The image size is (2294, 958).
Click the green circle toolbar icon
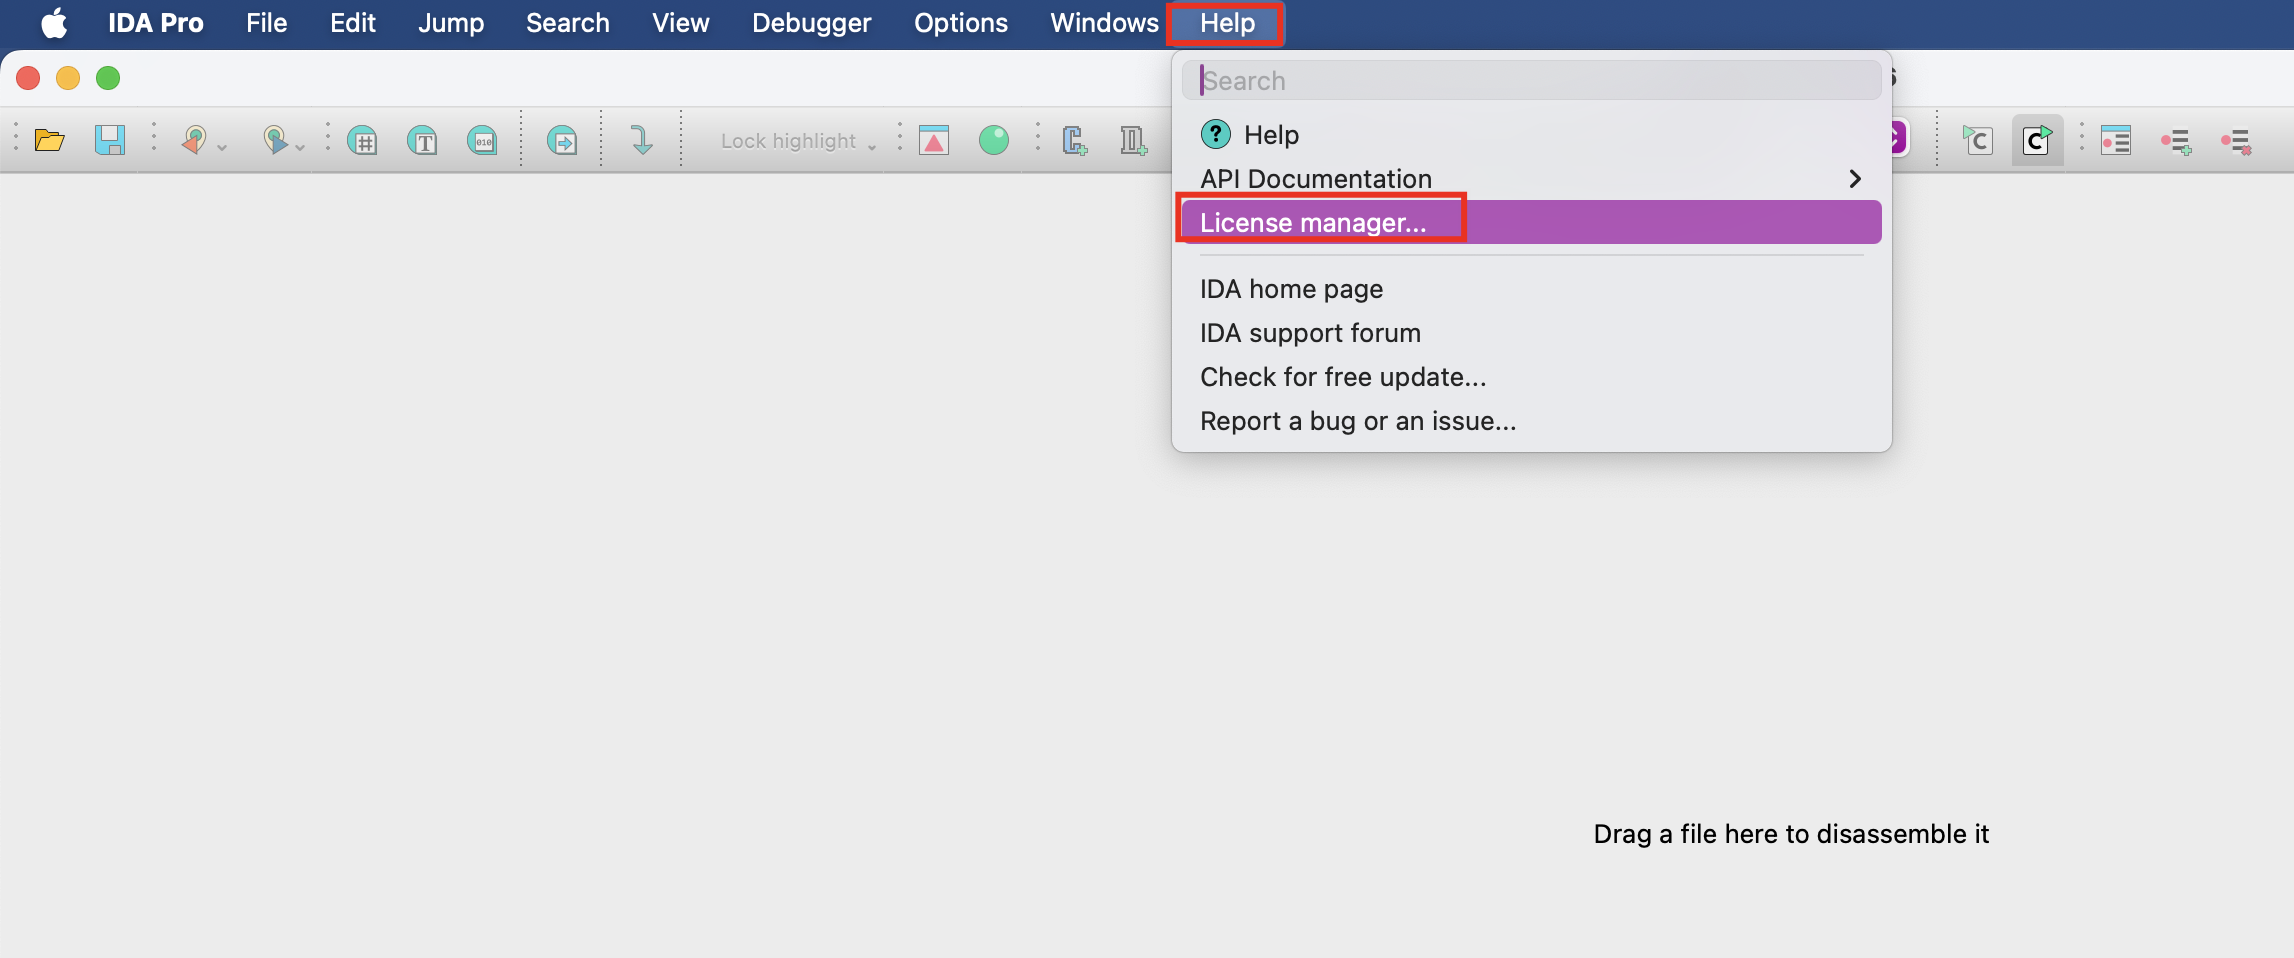(994, 140)
